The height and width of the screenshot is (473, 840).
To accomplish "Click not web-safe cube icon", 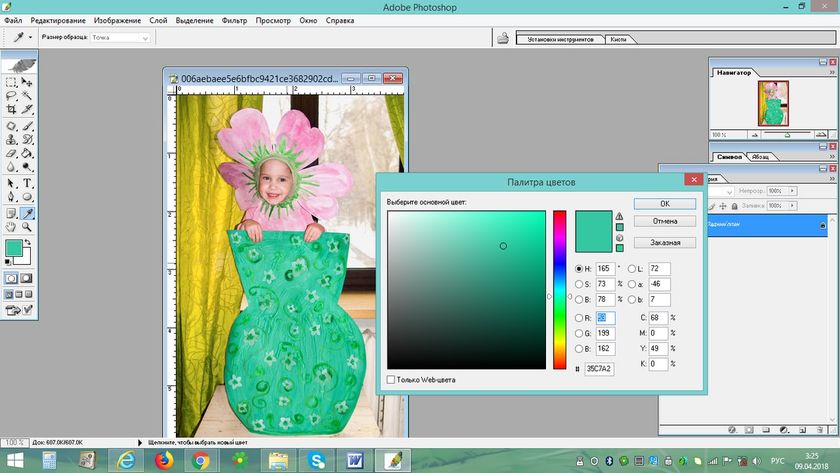I will [619, 238].
